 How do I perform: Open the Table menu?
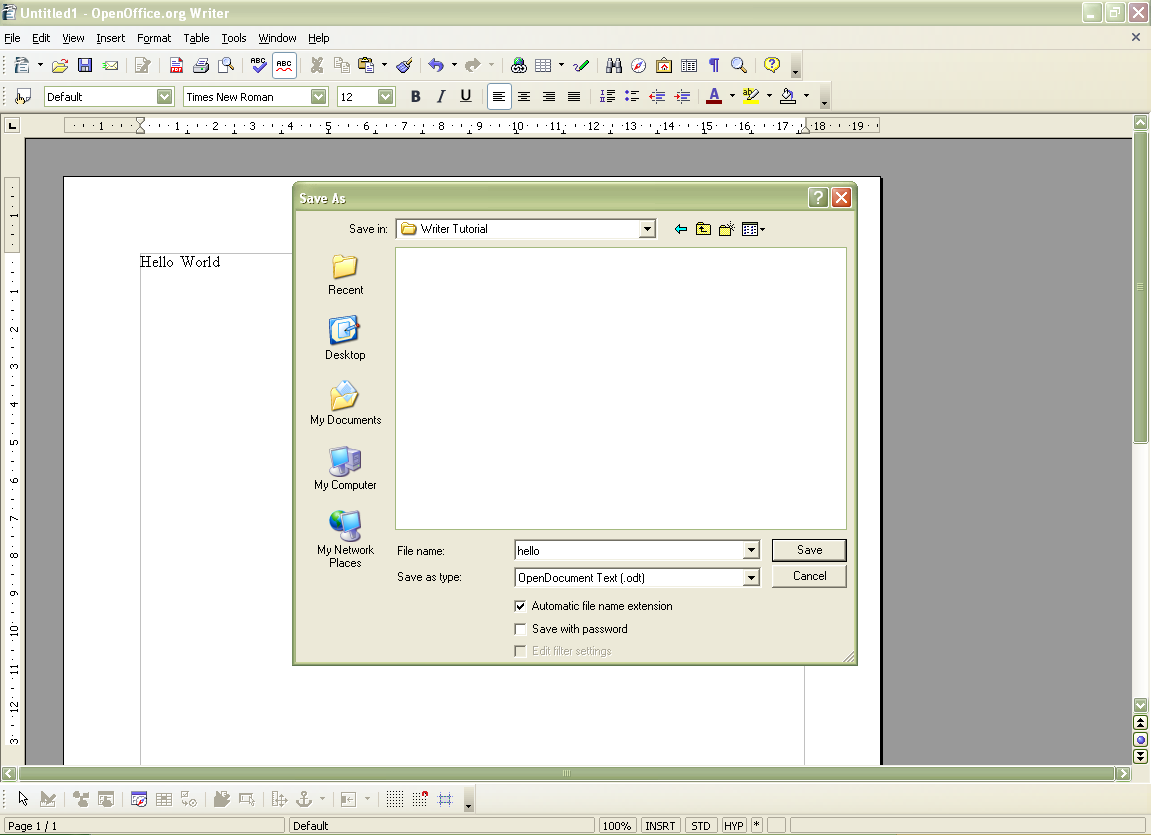[196, 38]
